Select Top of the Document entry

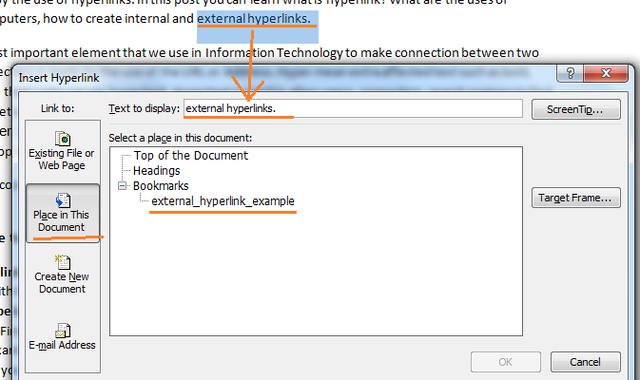coord(191,156)
